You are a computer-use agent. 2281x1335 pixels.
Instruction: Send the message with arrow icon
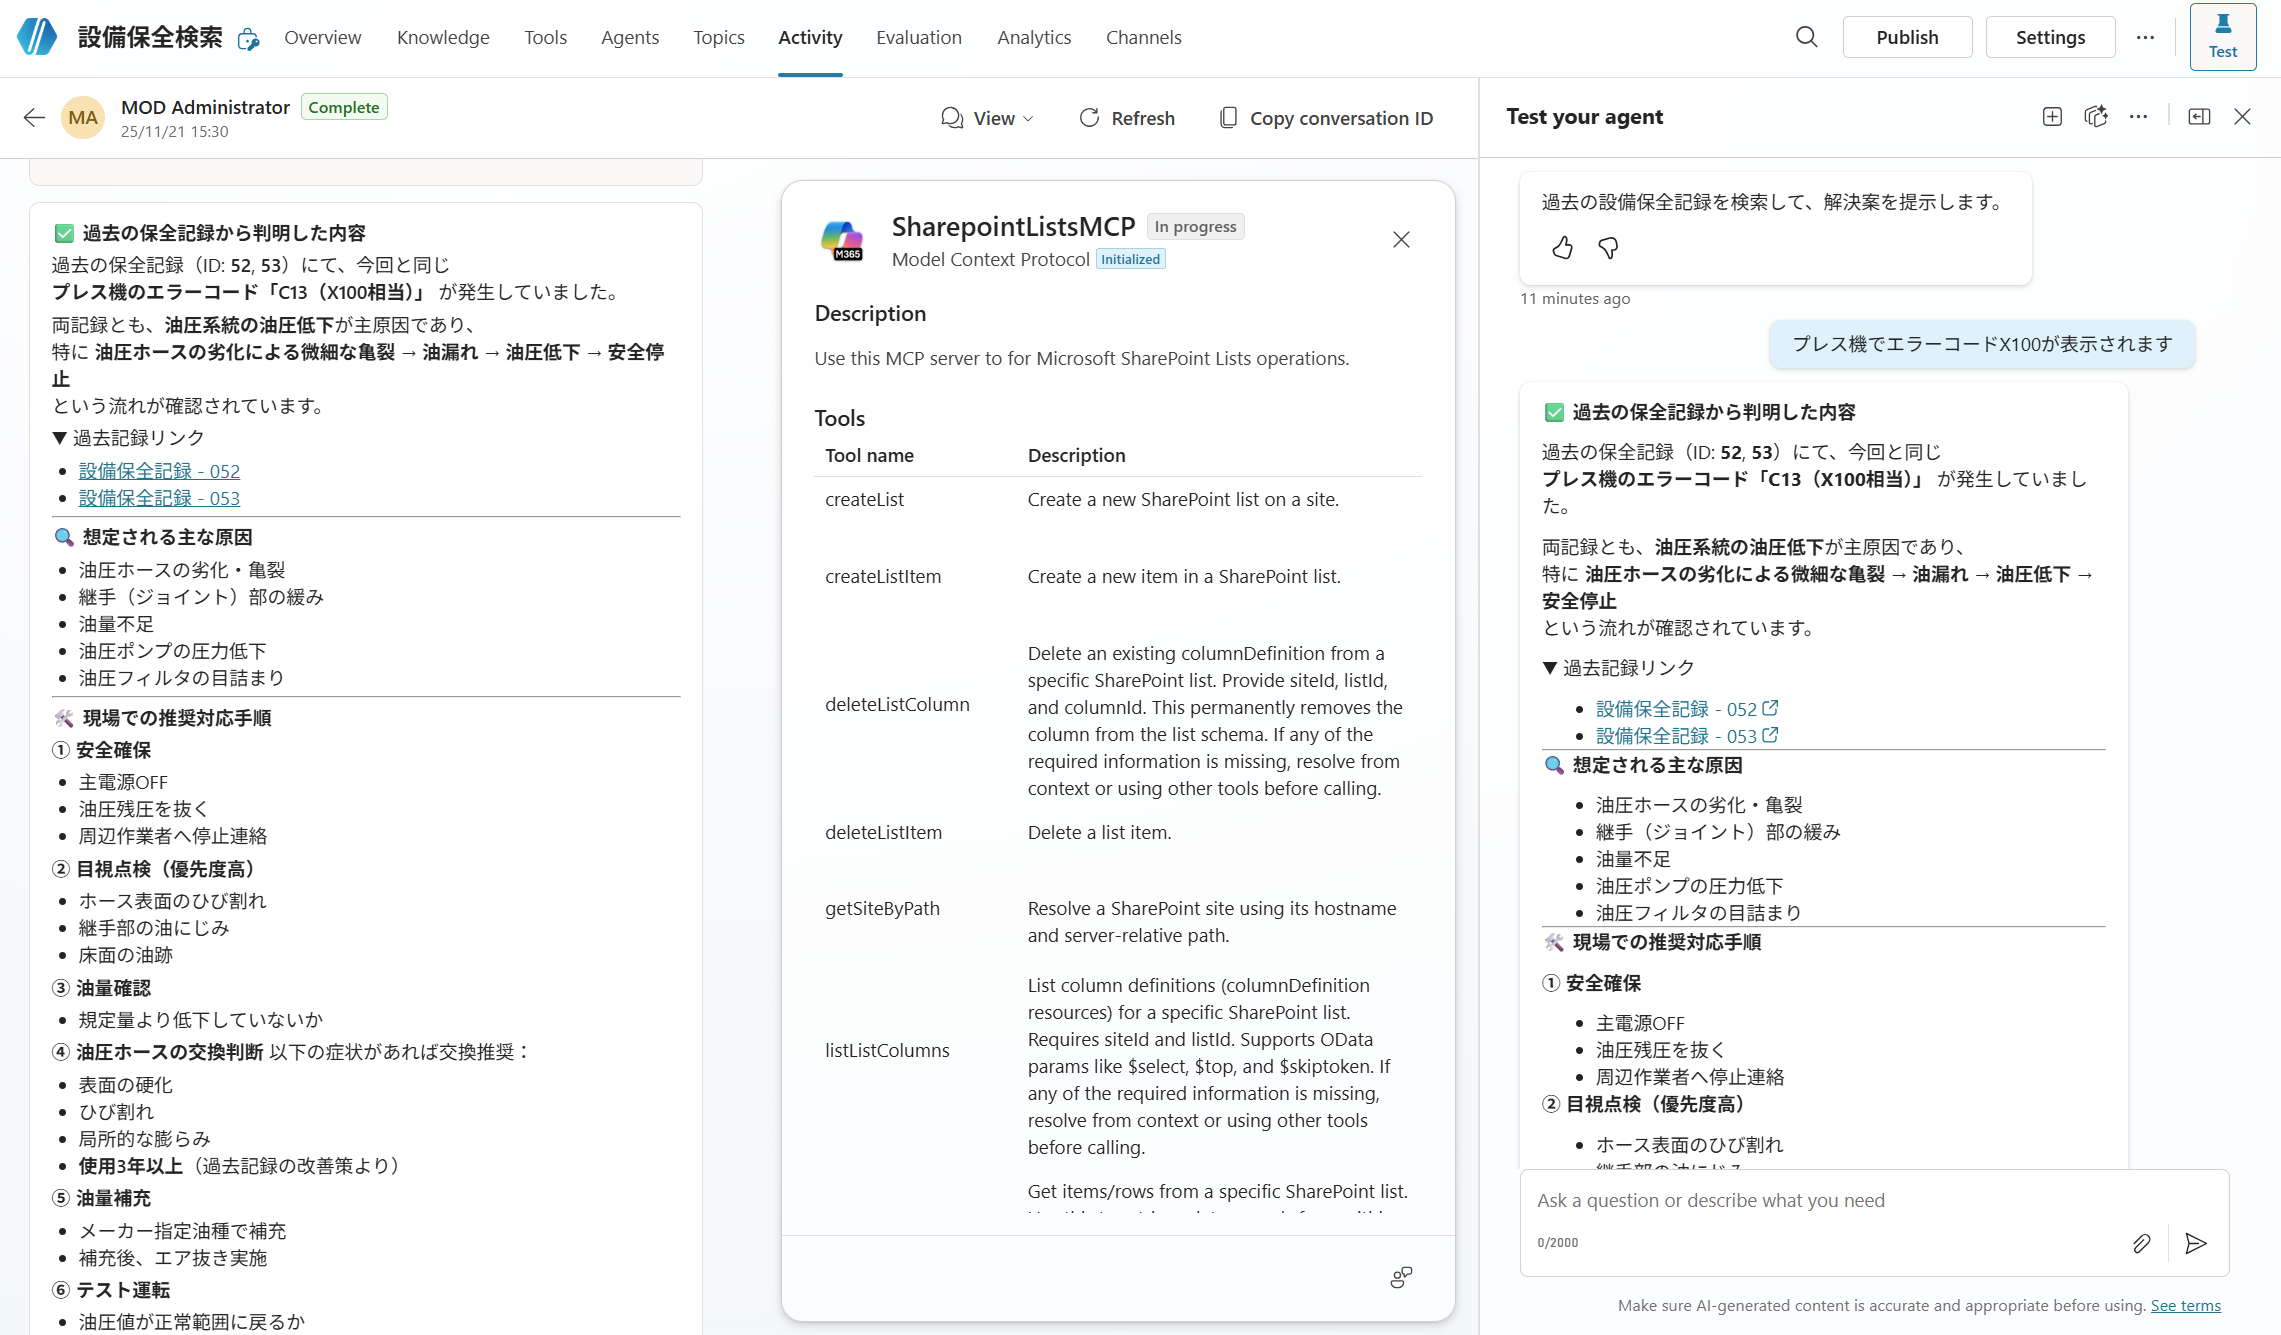(x=2196, y=1243)
